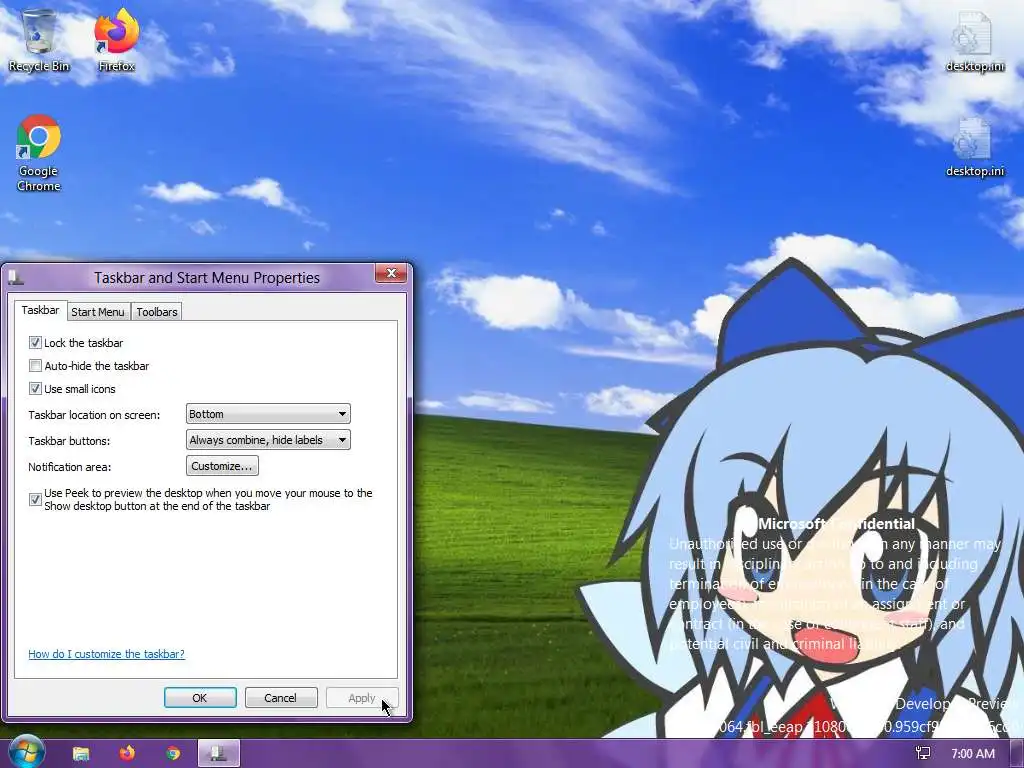Launch Chrome from the taskbar
This screenshot has width=1024, height=768.
pos(173,754)
